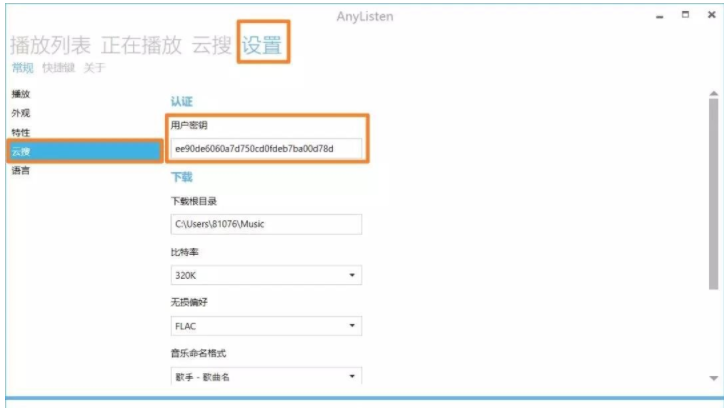Select 播放 in settings sidebar

point(21,94)
